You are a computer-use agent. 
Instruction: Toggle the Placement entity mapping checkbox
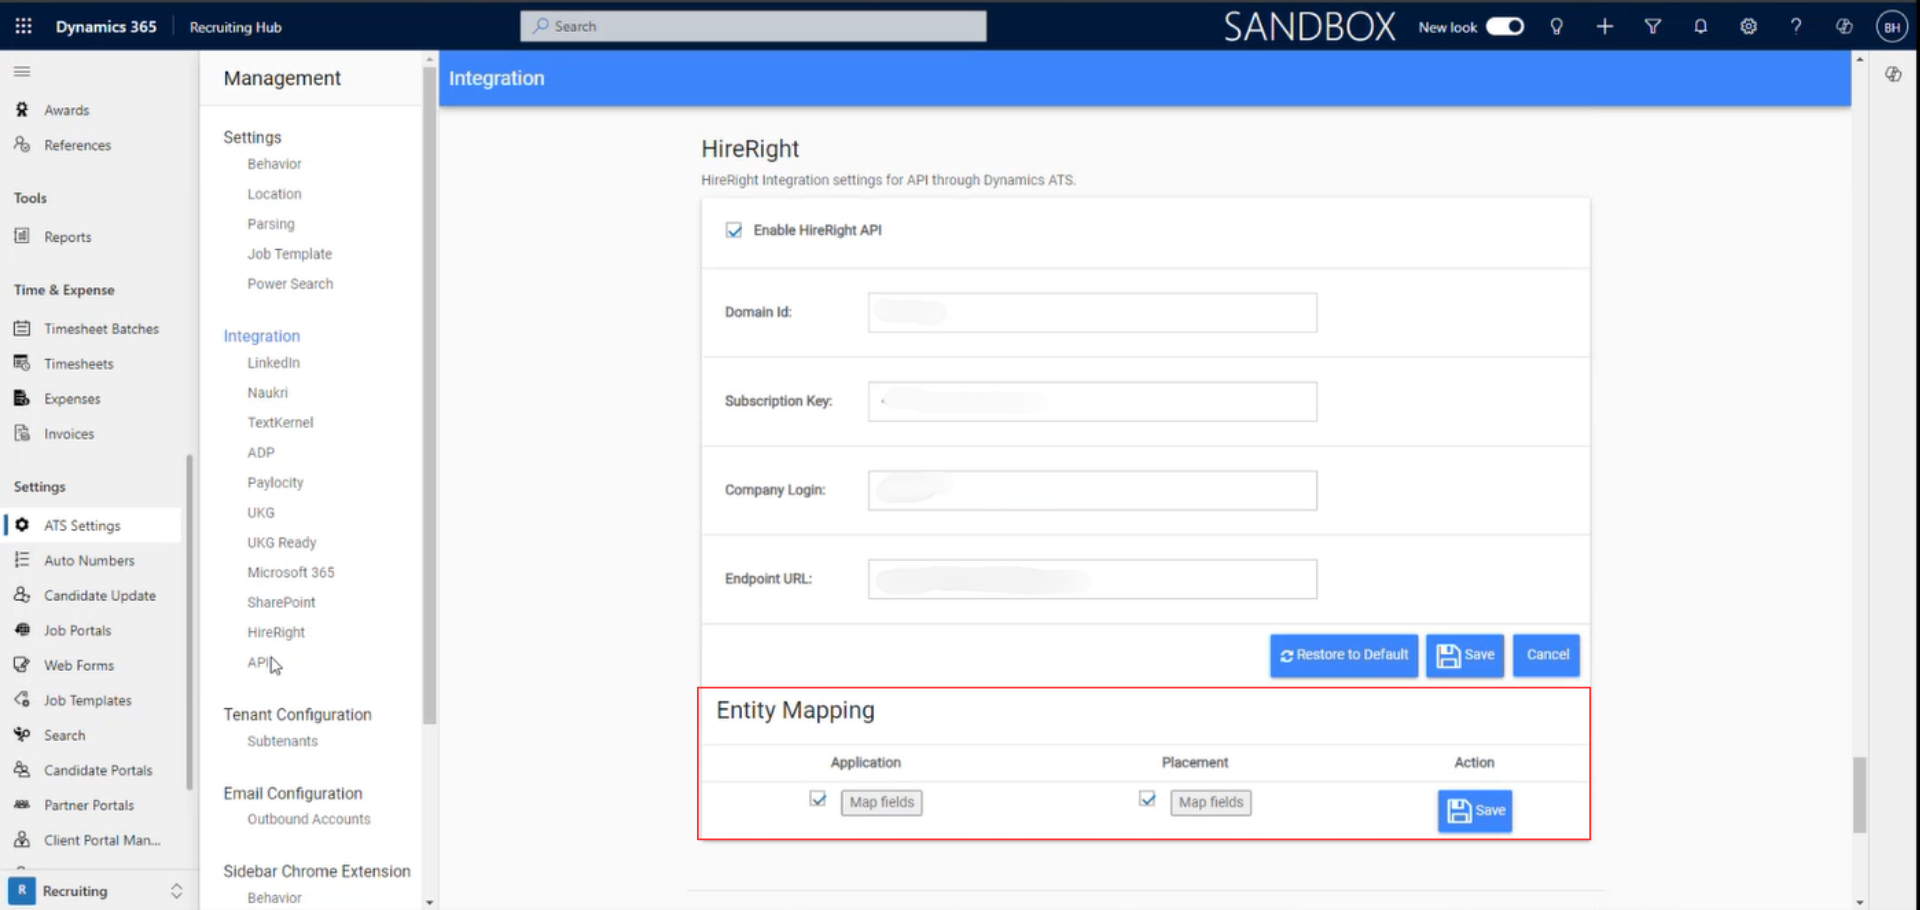pos(1147,799)
